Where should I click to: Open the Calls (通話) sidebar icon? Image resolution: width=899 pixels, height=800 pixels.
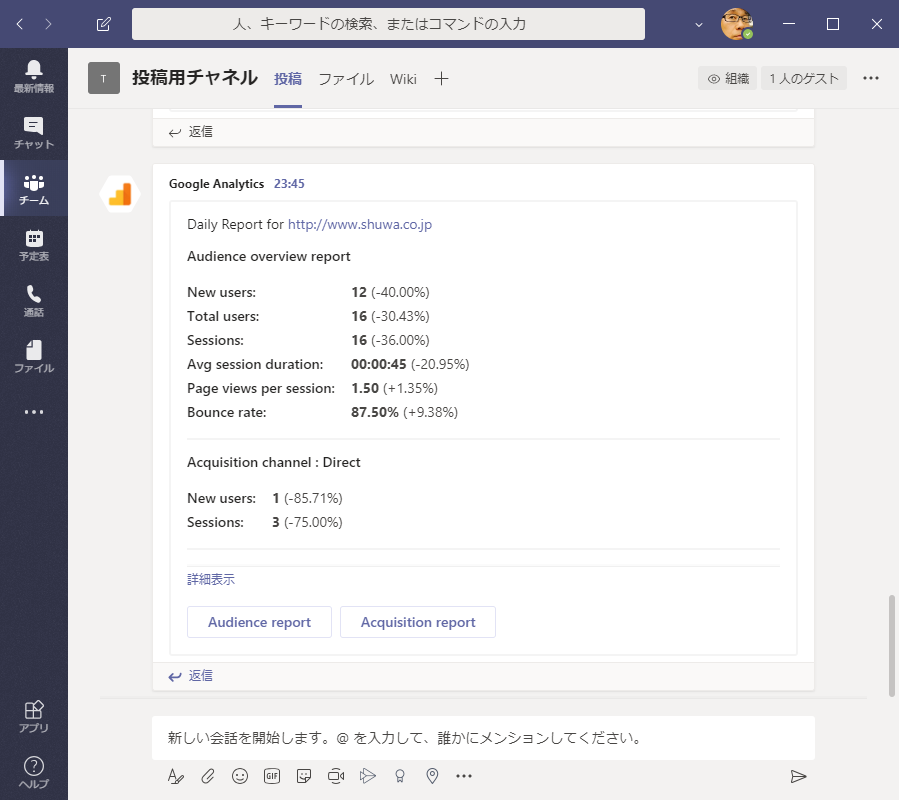(34, 300)
